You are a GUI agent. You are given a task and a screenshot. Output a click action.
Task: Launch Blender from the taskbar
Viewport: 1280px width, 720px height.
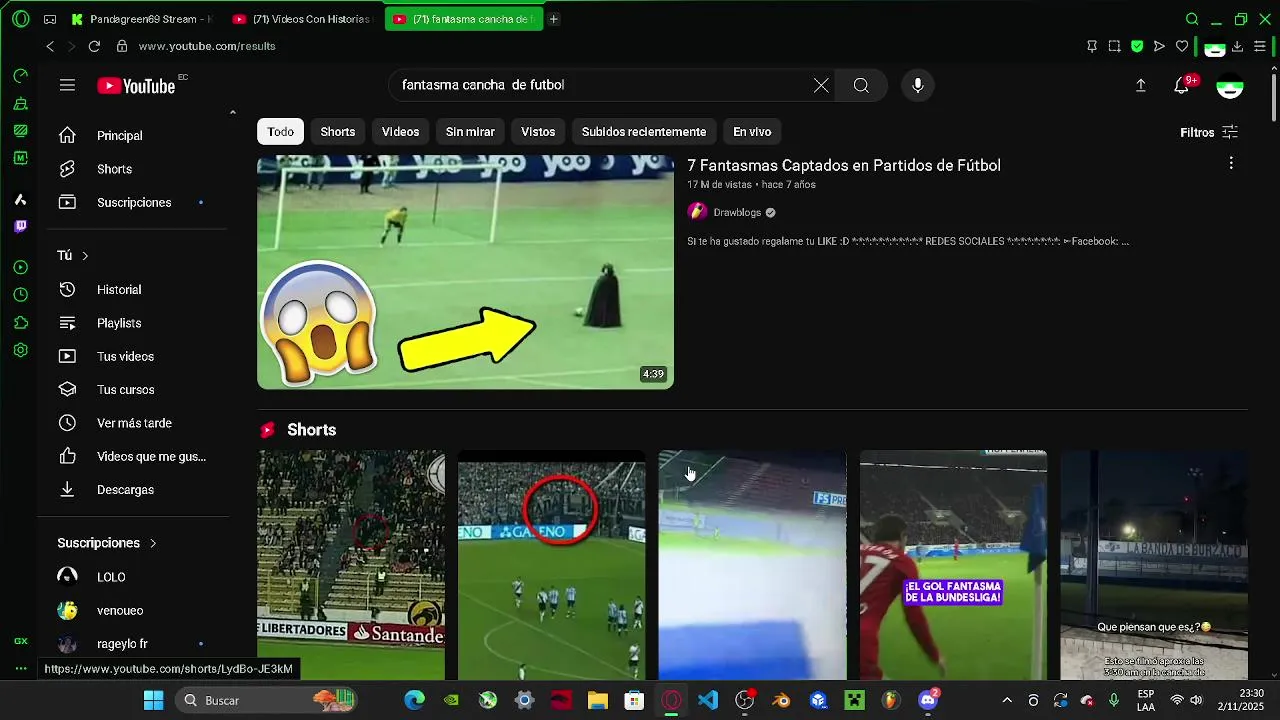tap(781, 700)
